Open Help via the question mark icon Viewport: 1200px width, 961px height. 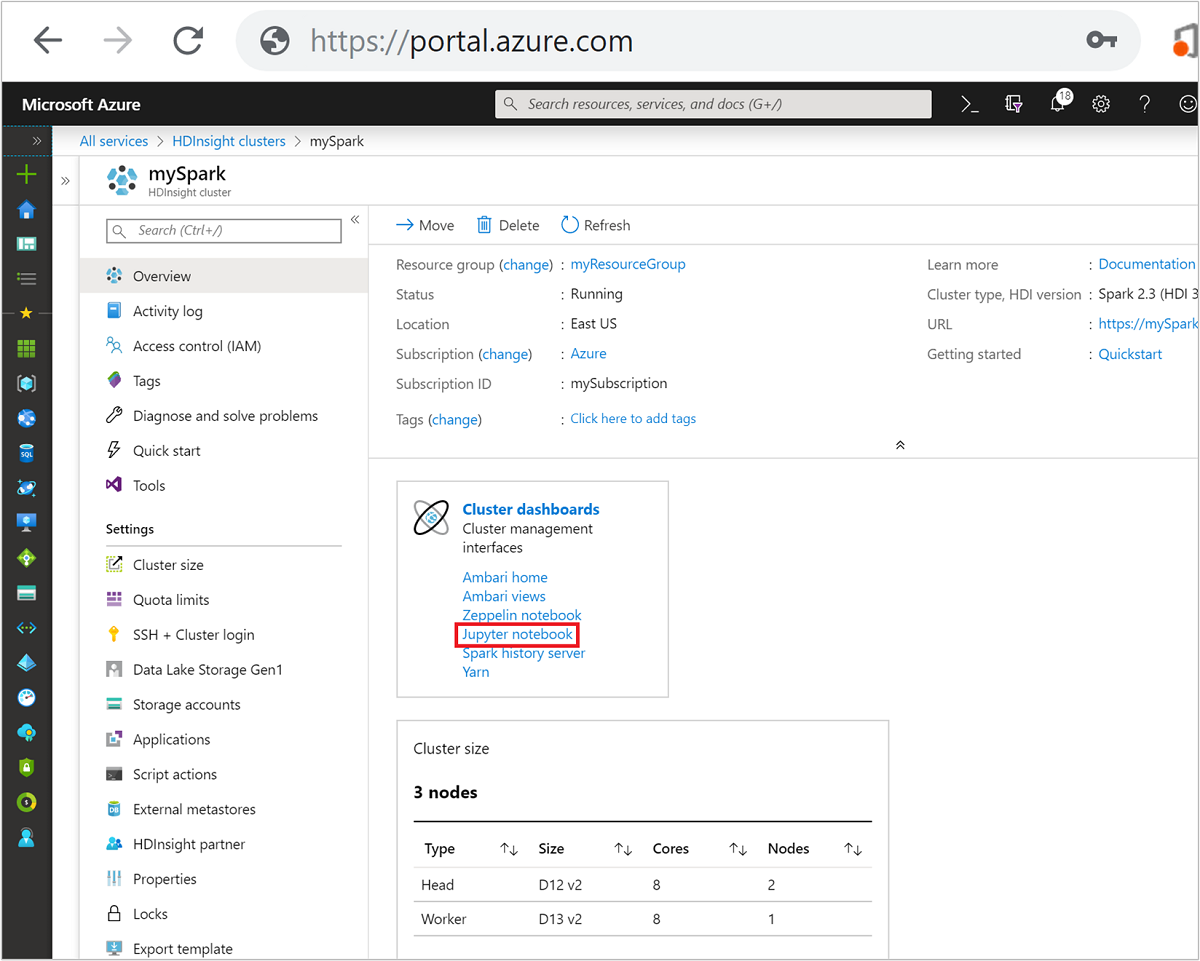pyautogui.click(x=1145, y=103)
